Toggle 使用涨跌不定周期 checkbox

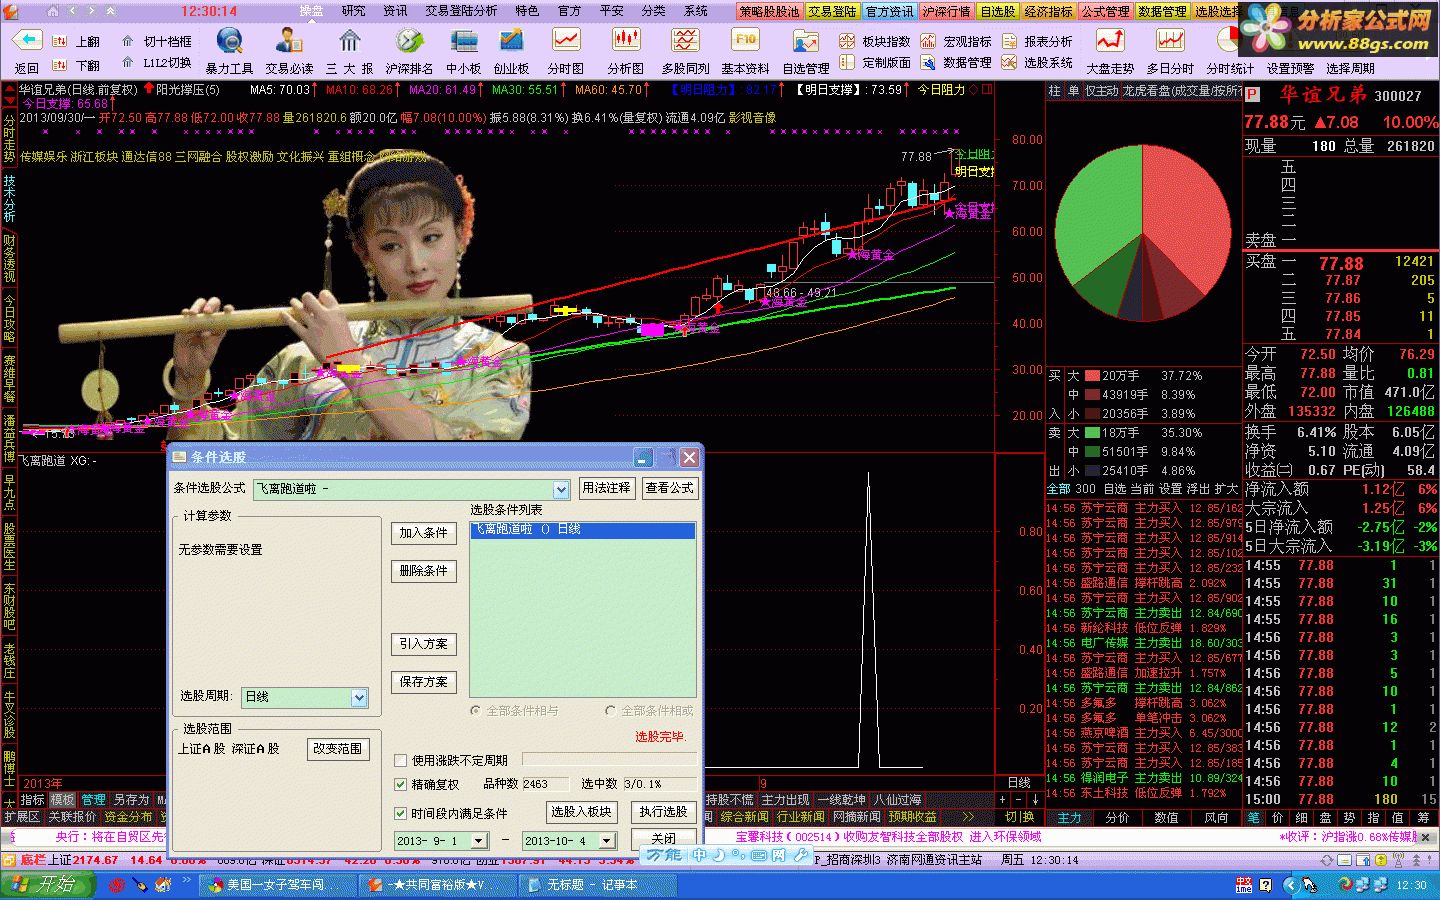pyautogui.click(x=401, y=760)
